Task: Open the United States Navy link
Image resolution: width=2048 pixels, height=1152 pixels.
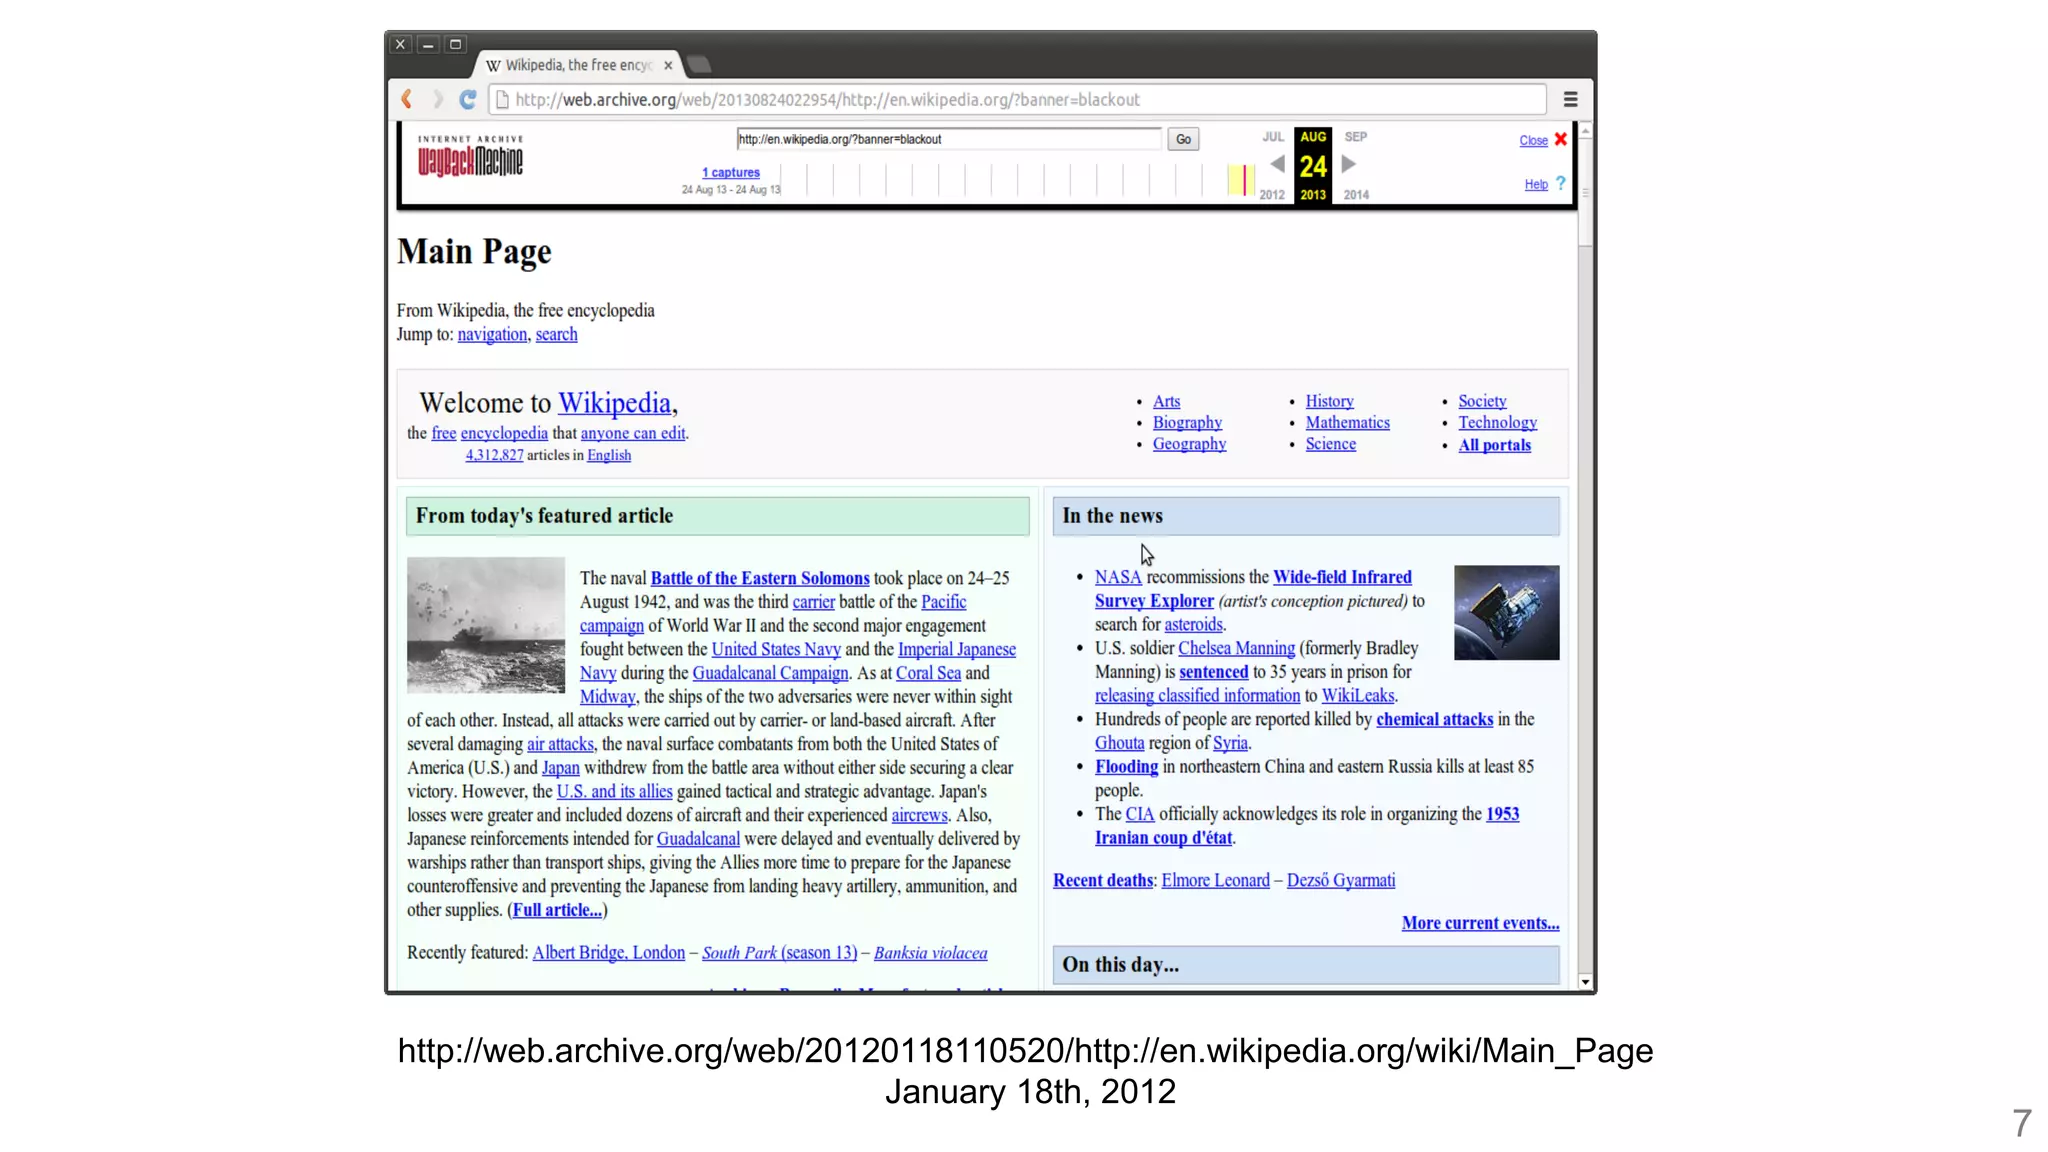Action: pyautogui.click(x=776, y=649)
